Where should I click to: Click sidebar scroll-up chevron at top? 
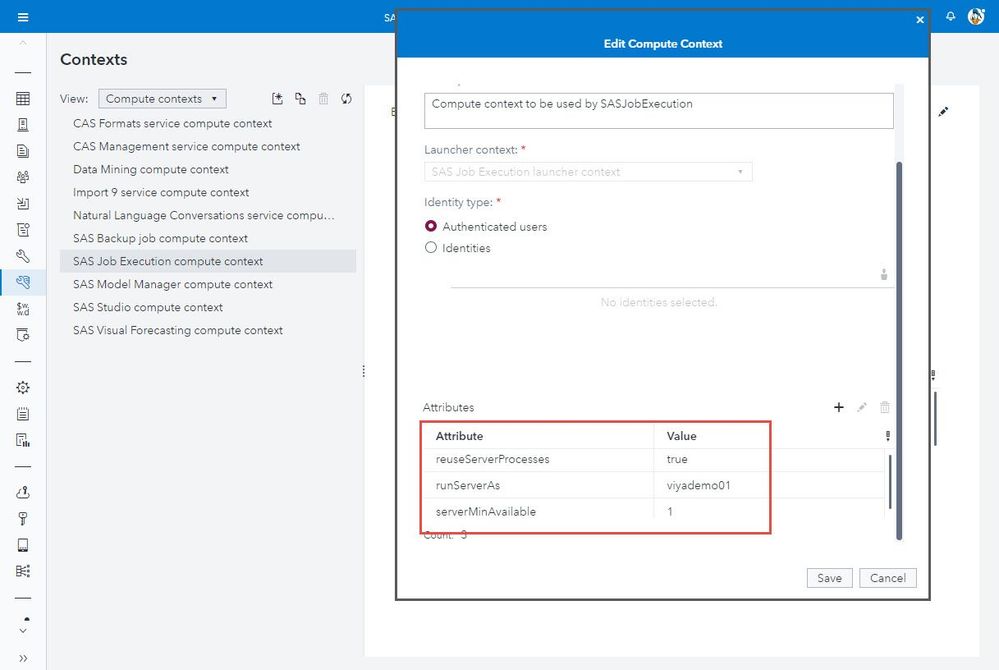(23, 43)
